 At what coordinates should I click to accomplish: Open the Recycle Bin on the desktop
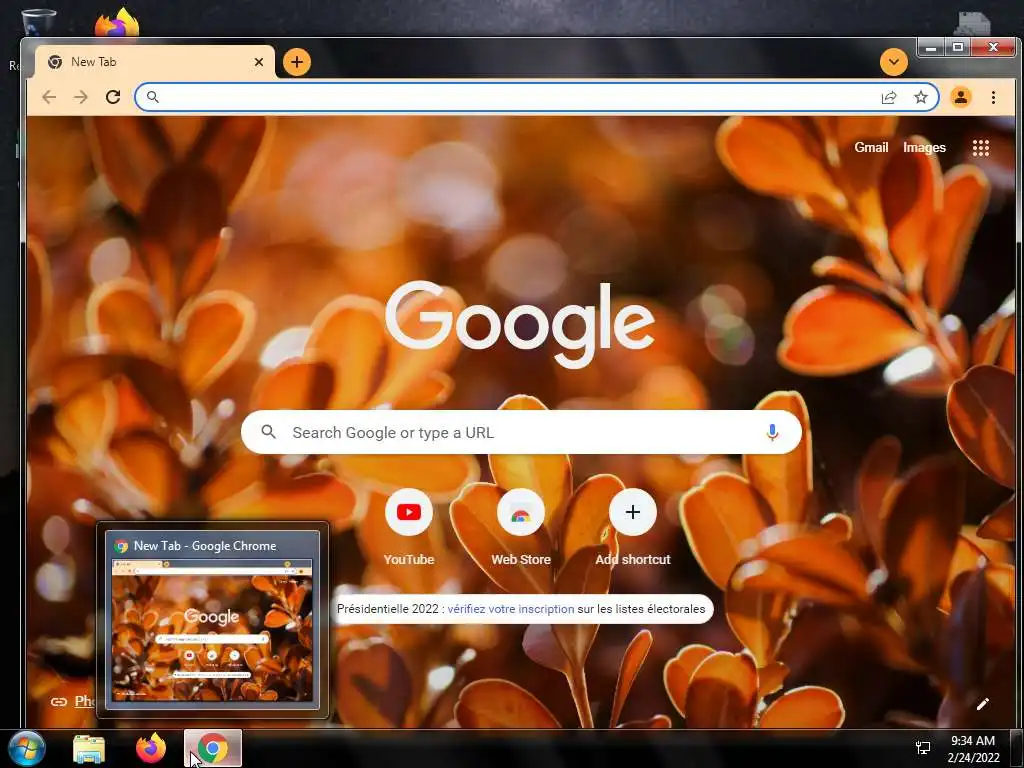click(x=39, y=23)
